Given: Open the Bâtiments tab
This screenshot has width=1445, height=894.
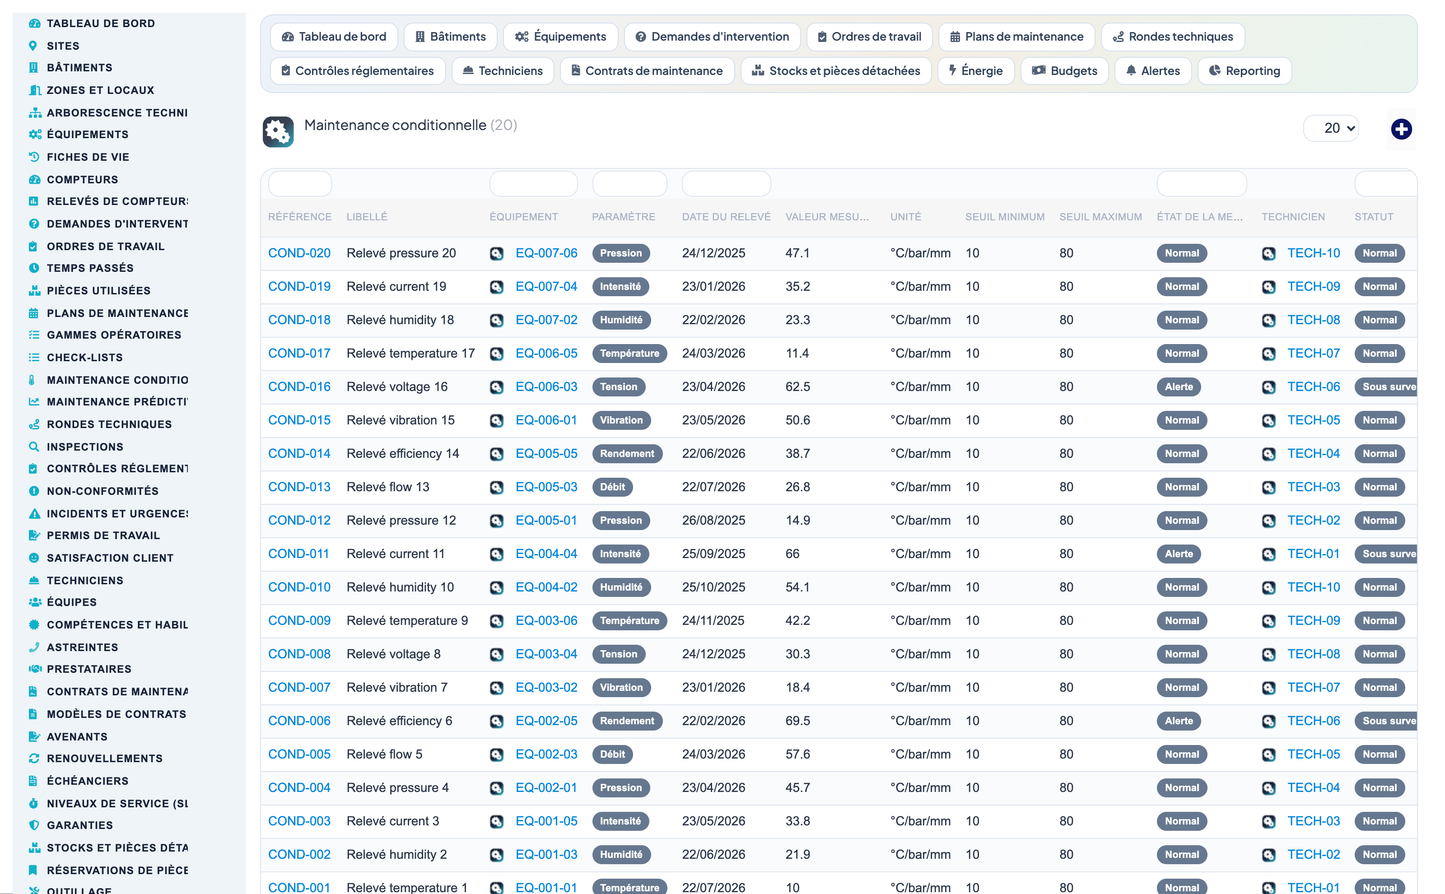Looking at the screenshot, I should point(450,37).
